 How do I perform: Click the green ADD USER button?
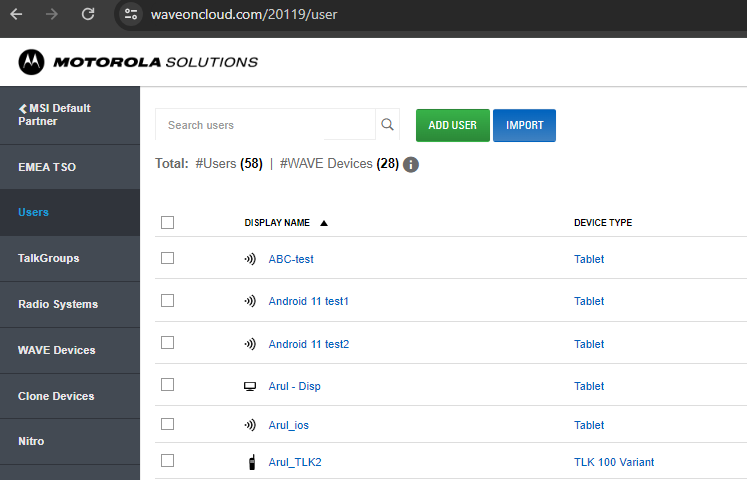point(453,125)
